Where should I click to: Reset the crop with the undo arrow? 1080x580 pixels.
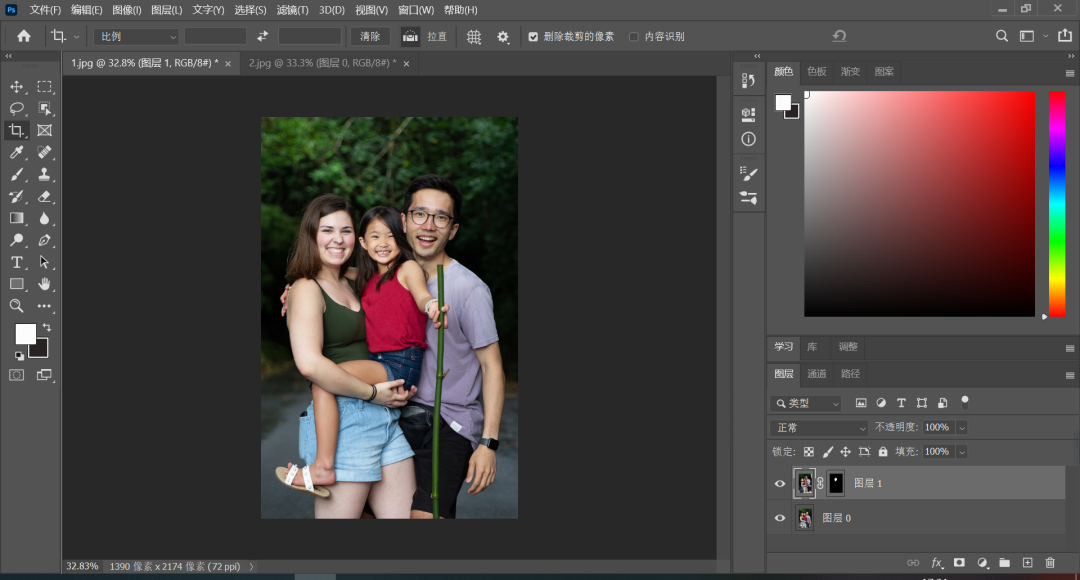click(x=839, y=37)
